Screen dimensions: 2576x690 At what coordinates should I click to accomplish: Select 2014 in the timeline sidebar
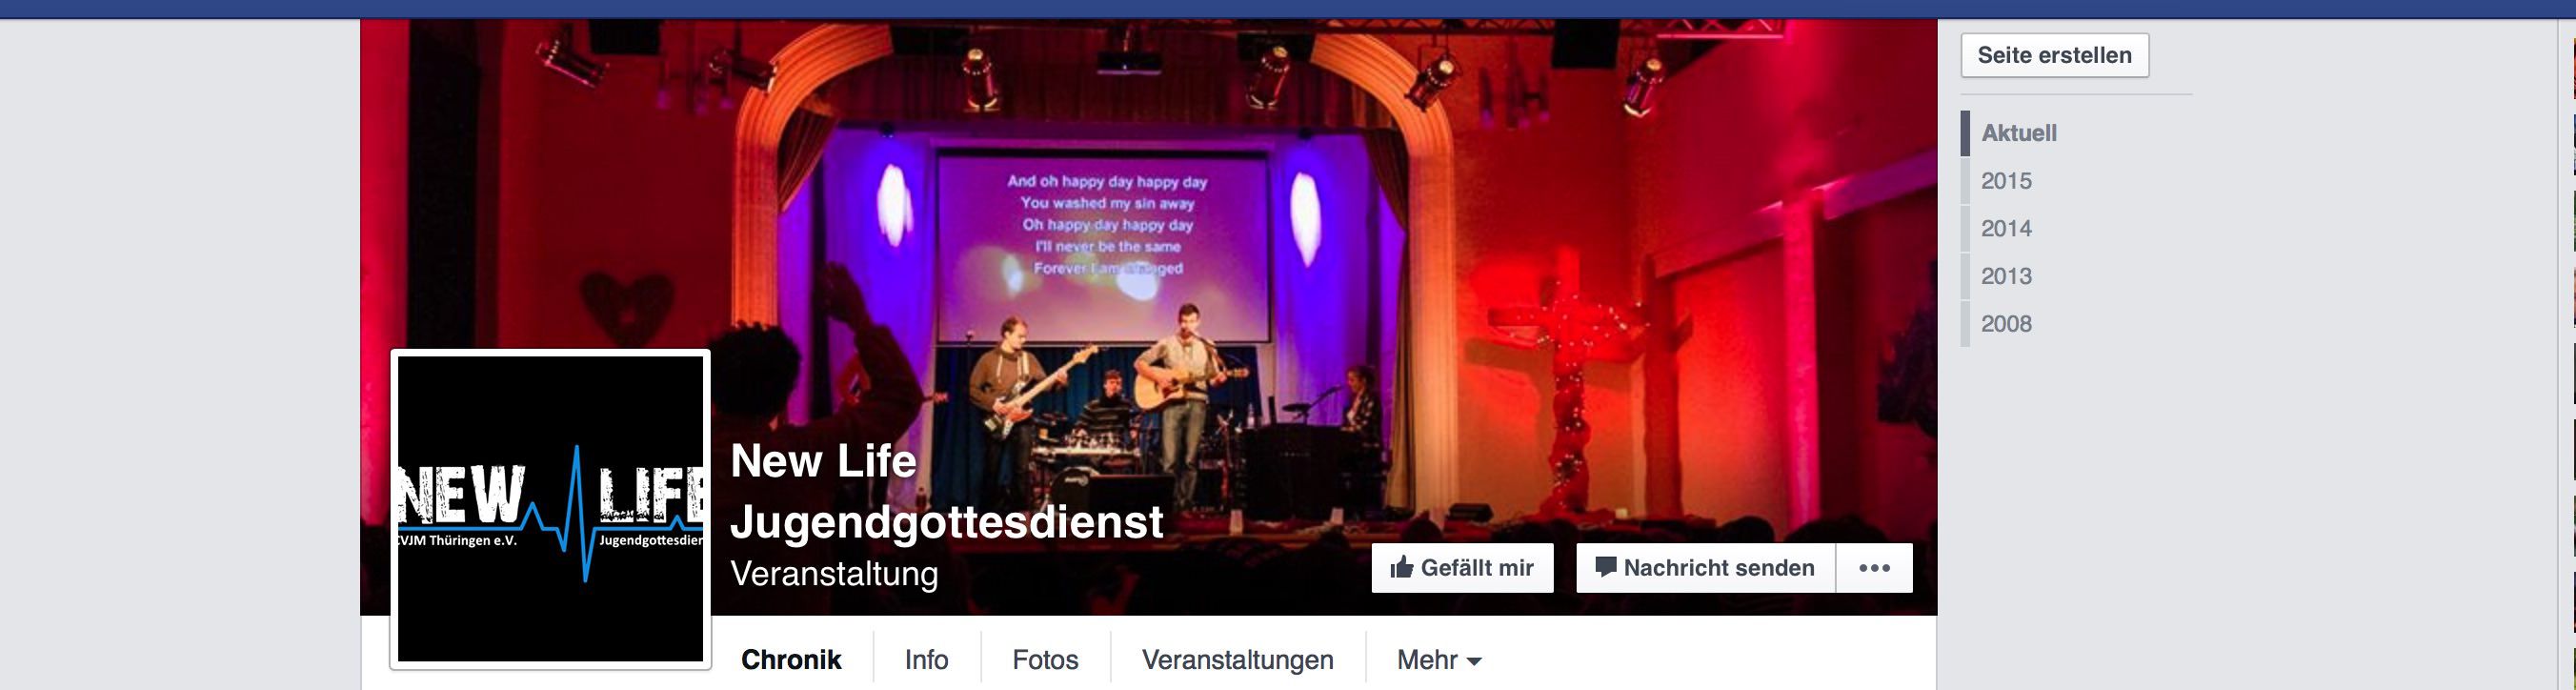point(2006,228)
